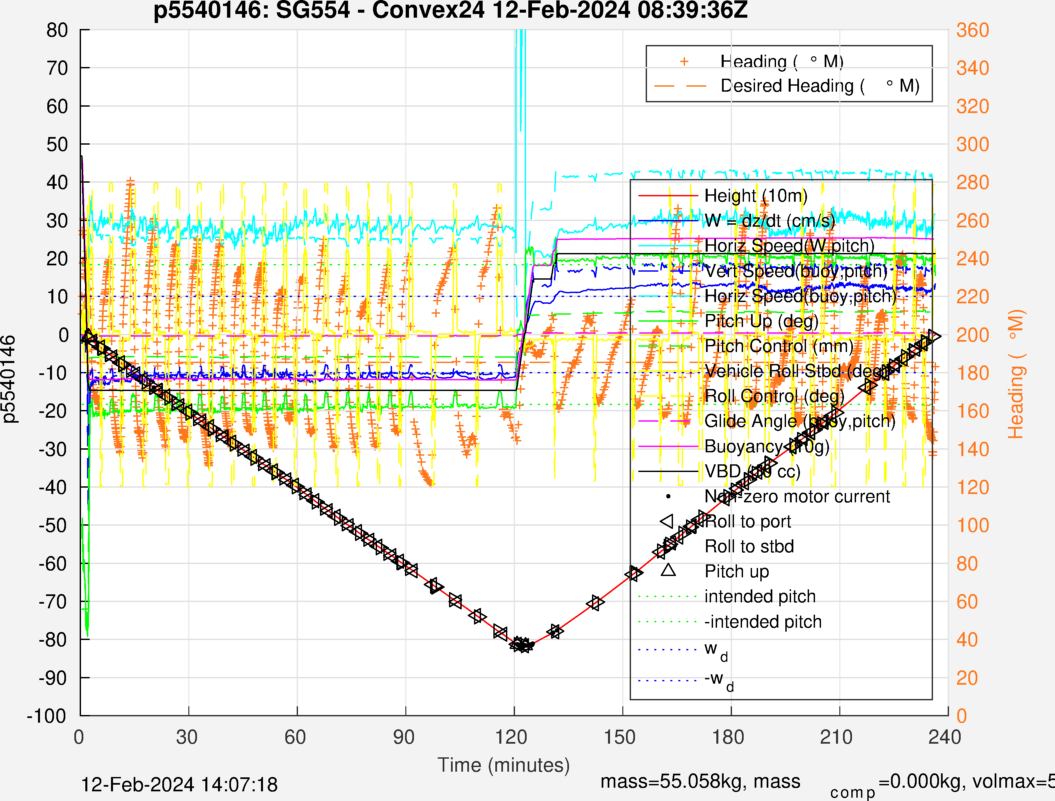
Task: Click the left-pointing triangle marker beside "Roll to port"
Action: pyautogui.click(x=667, y=522)
